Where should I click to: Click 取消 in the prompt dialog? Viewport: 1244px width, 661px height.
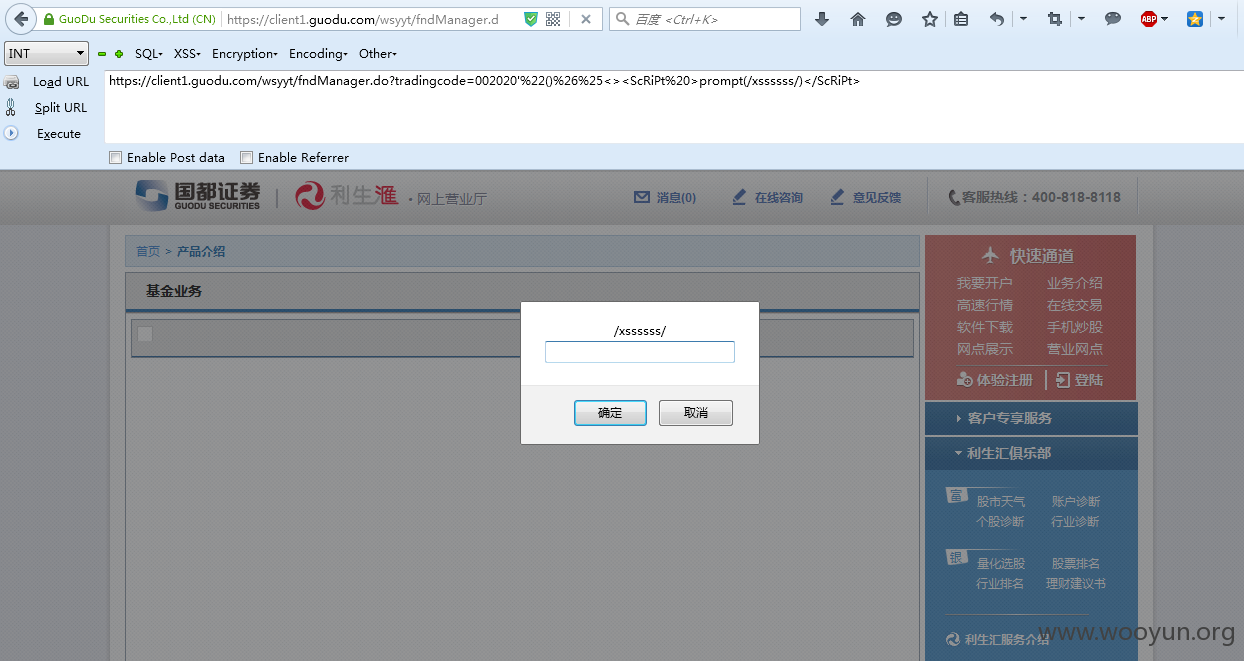696,413
